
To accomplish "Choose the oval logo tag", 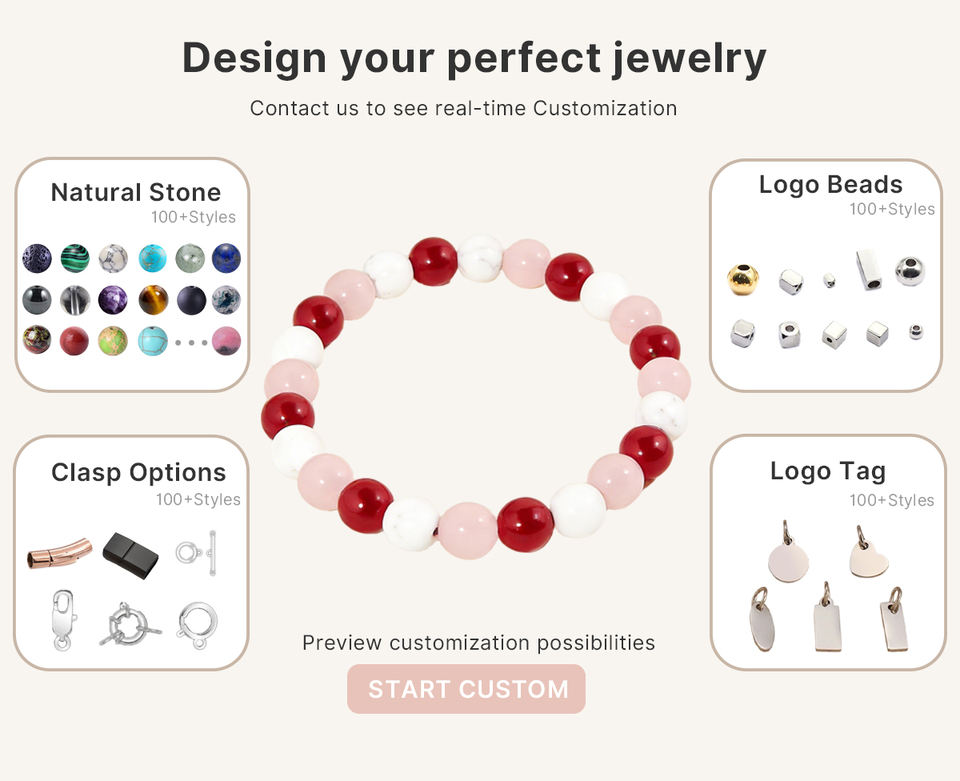I will (762, 622).
